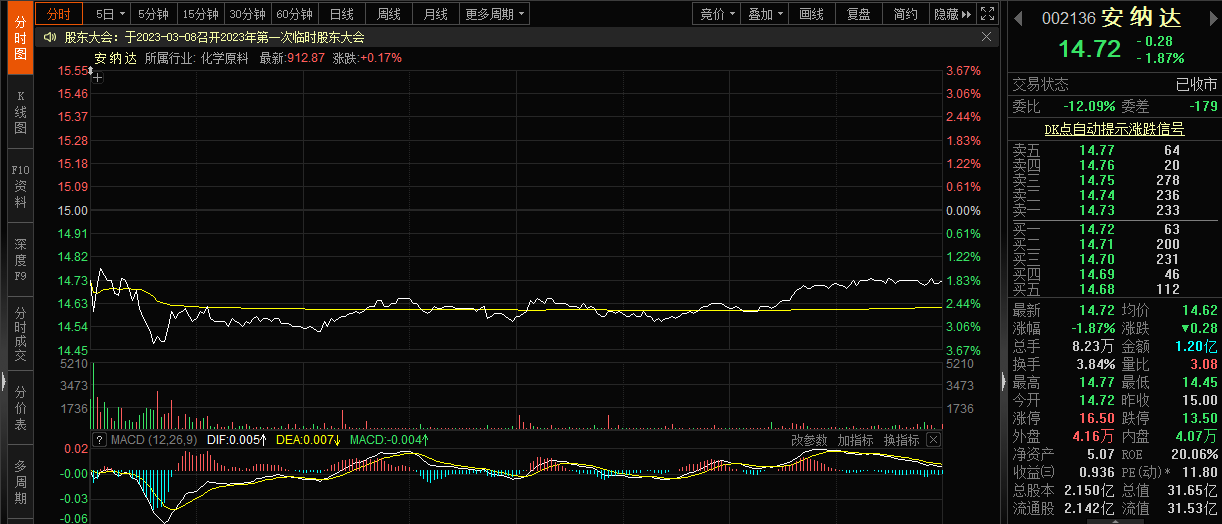Close the MACD indicator panel
The width and height of the screenshot is (1222, 524).
click(933, 440)
